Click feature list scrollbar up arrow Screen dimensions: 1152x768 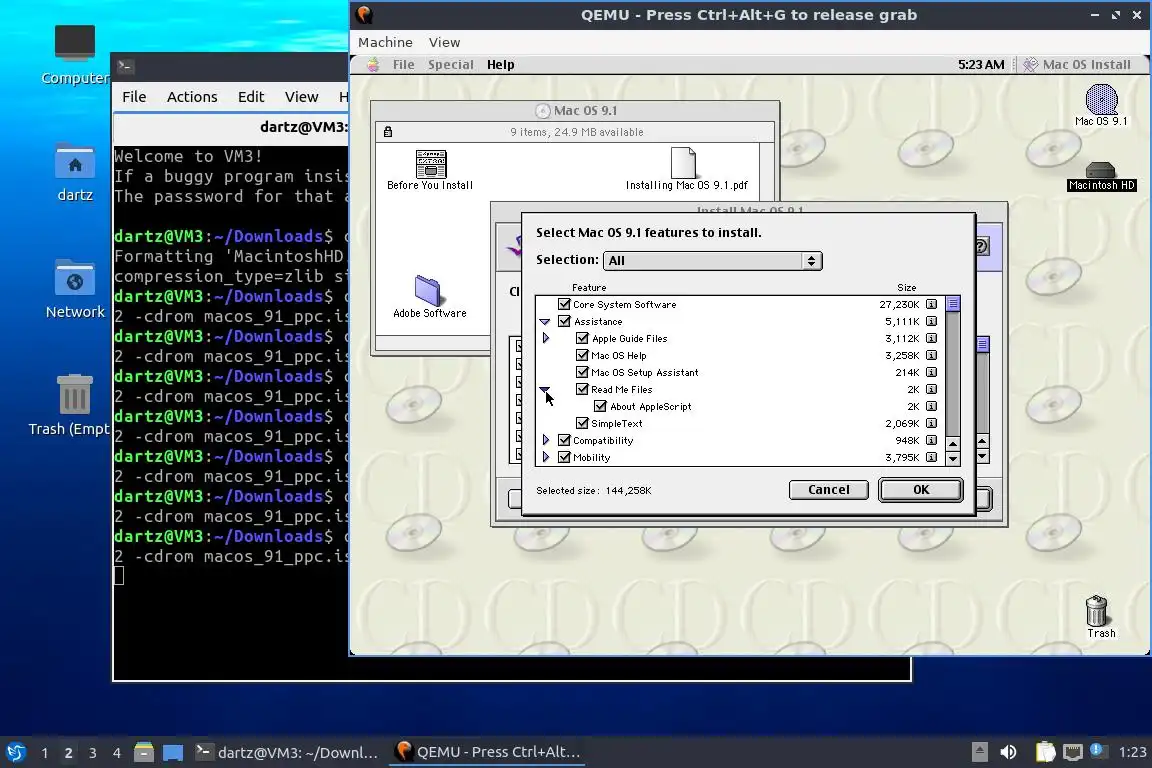953,444
